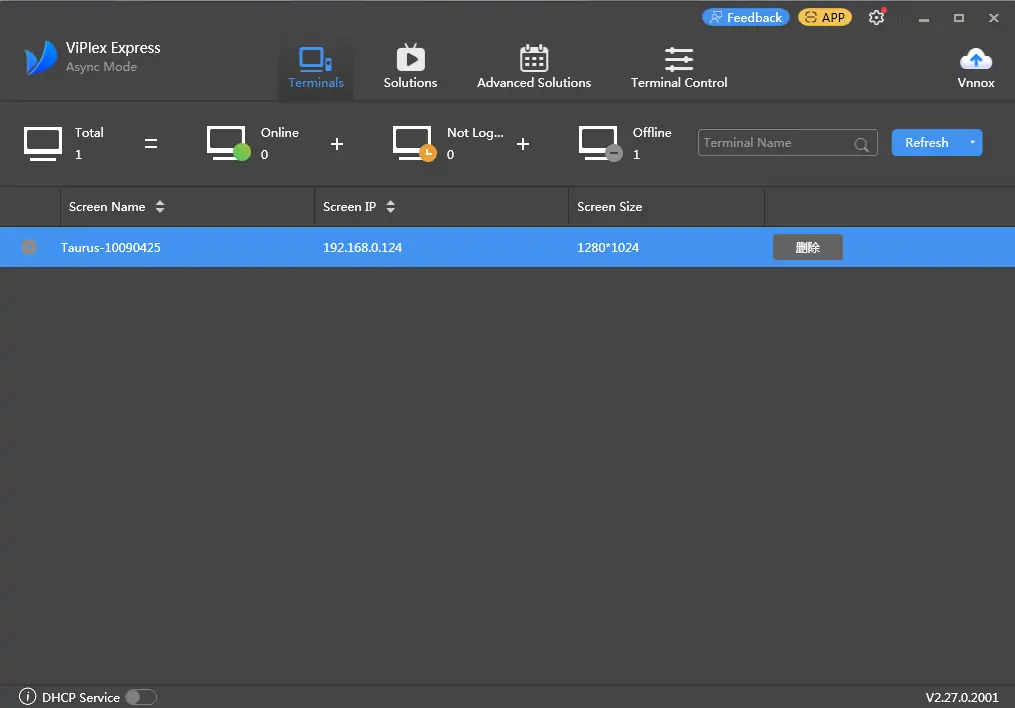
Task: Switch to the Solutions tab
Action: pos(410,67)
